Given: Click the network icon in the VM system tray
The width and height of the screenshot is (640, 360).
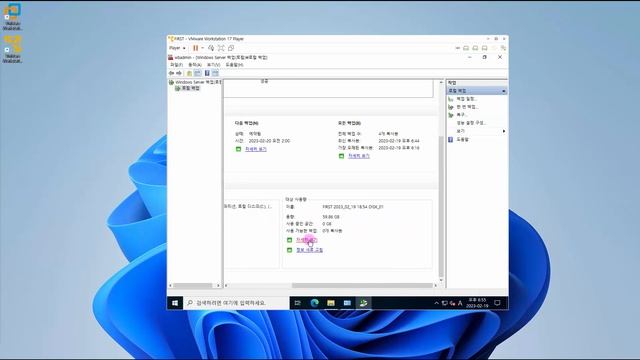Looking at the screenshot, I should coord(444,303).
